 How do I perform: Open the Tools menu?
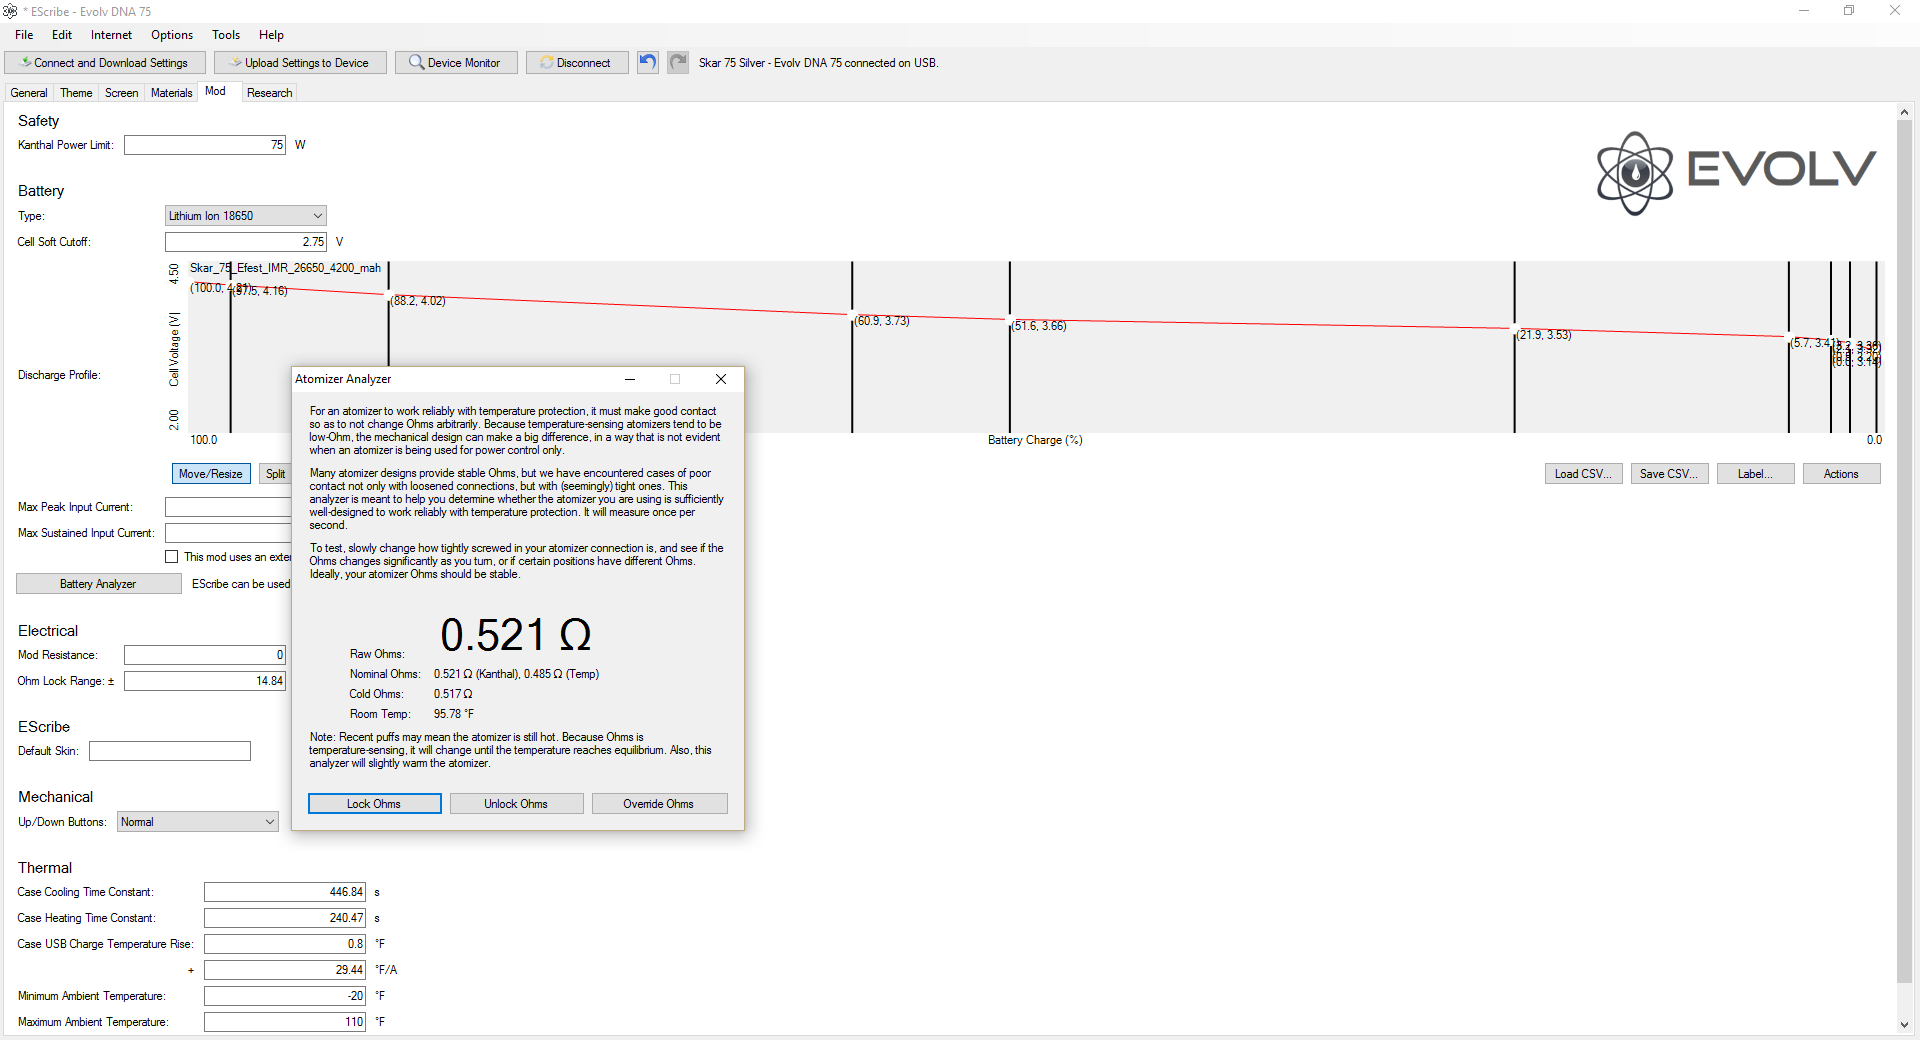point(225,35)
